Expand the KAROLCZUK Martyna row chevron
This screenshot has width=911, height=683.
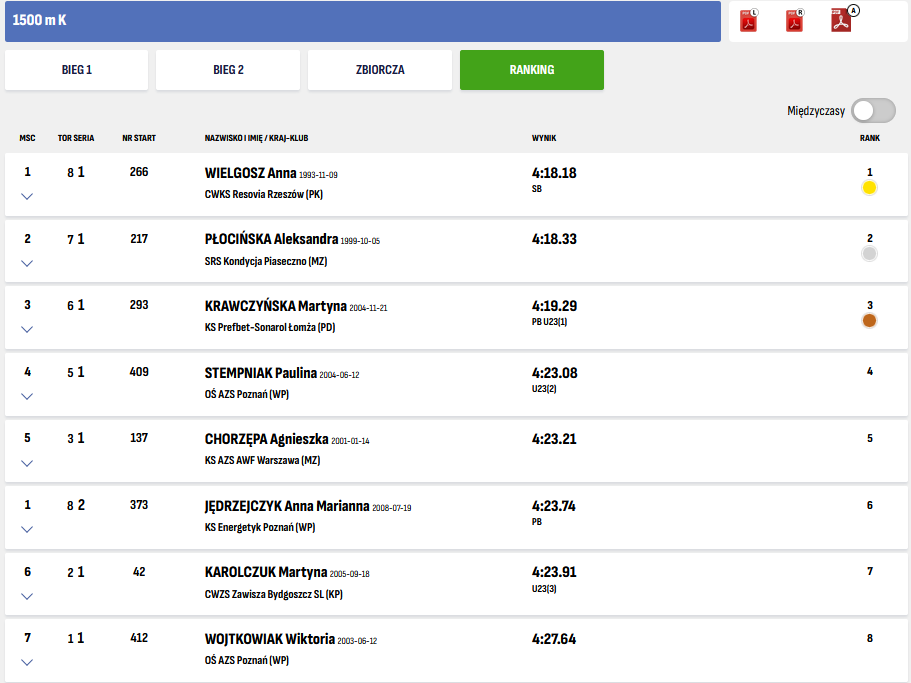pos(27,596)
